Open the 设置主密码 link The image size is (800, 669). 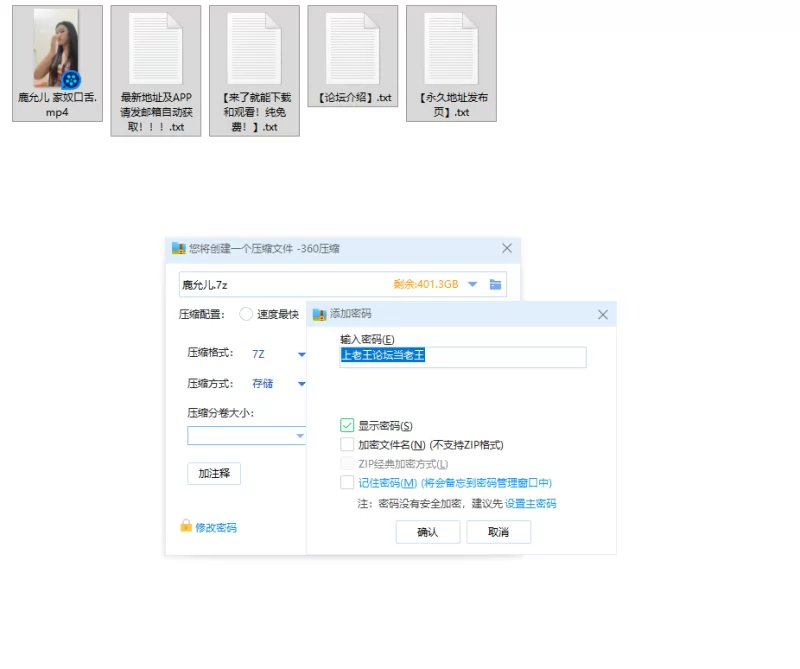pos(531,504)
